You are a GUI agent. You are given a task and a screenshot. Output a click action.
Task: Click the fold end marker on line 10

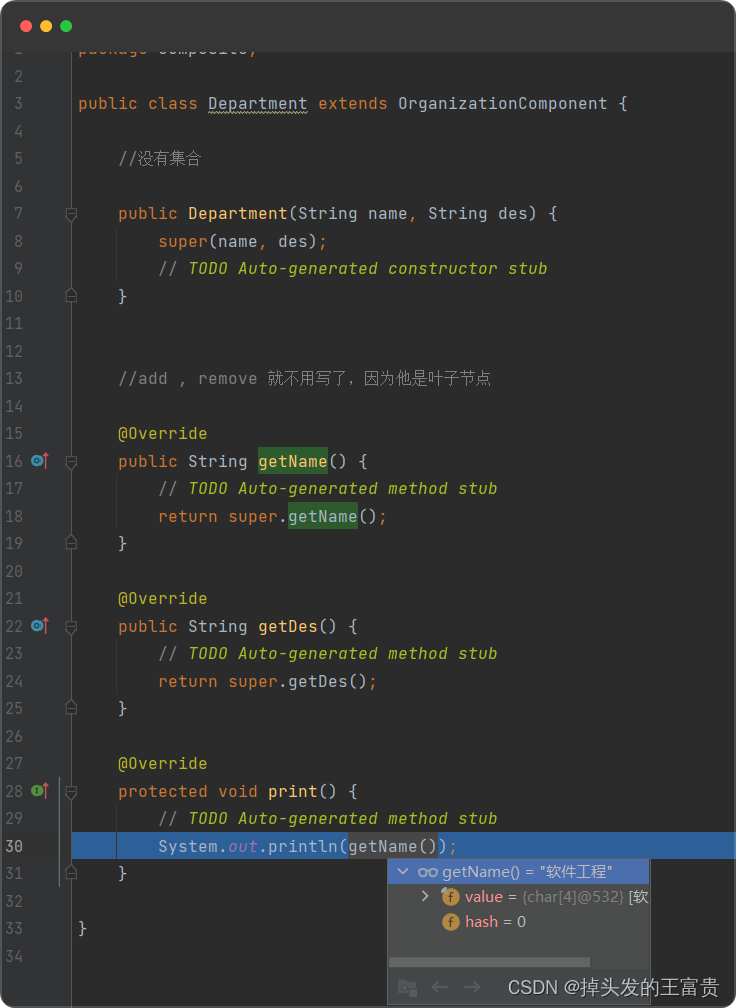pyautogui.click(x=71, y=296)
